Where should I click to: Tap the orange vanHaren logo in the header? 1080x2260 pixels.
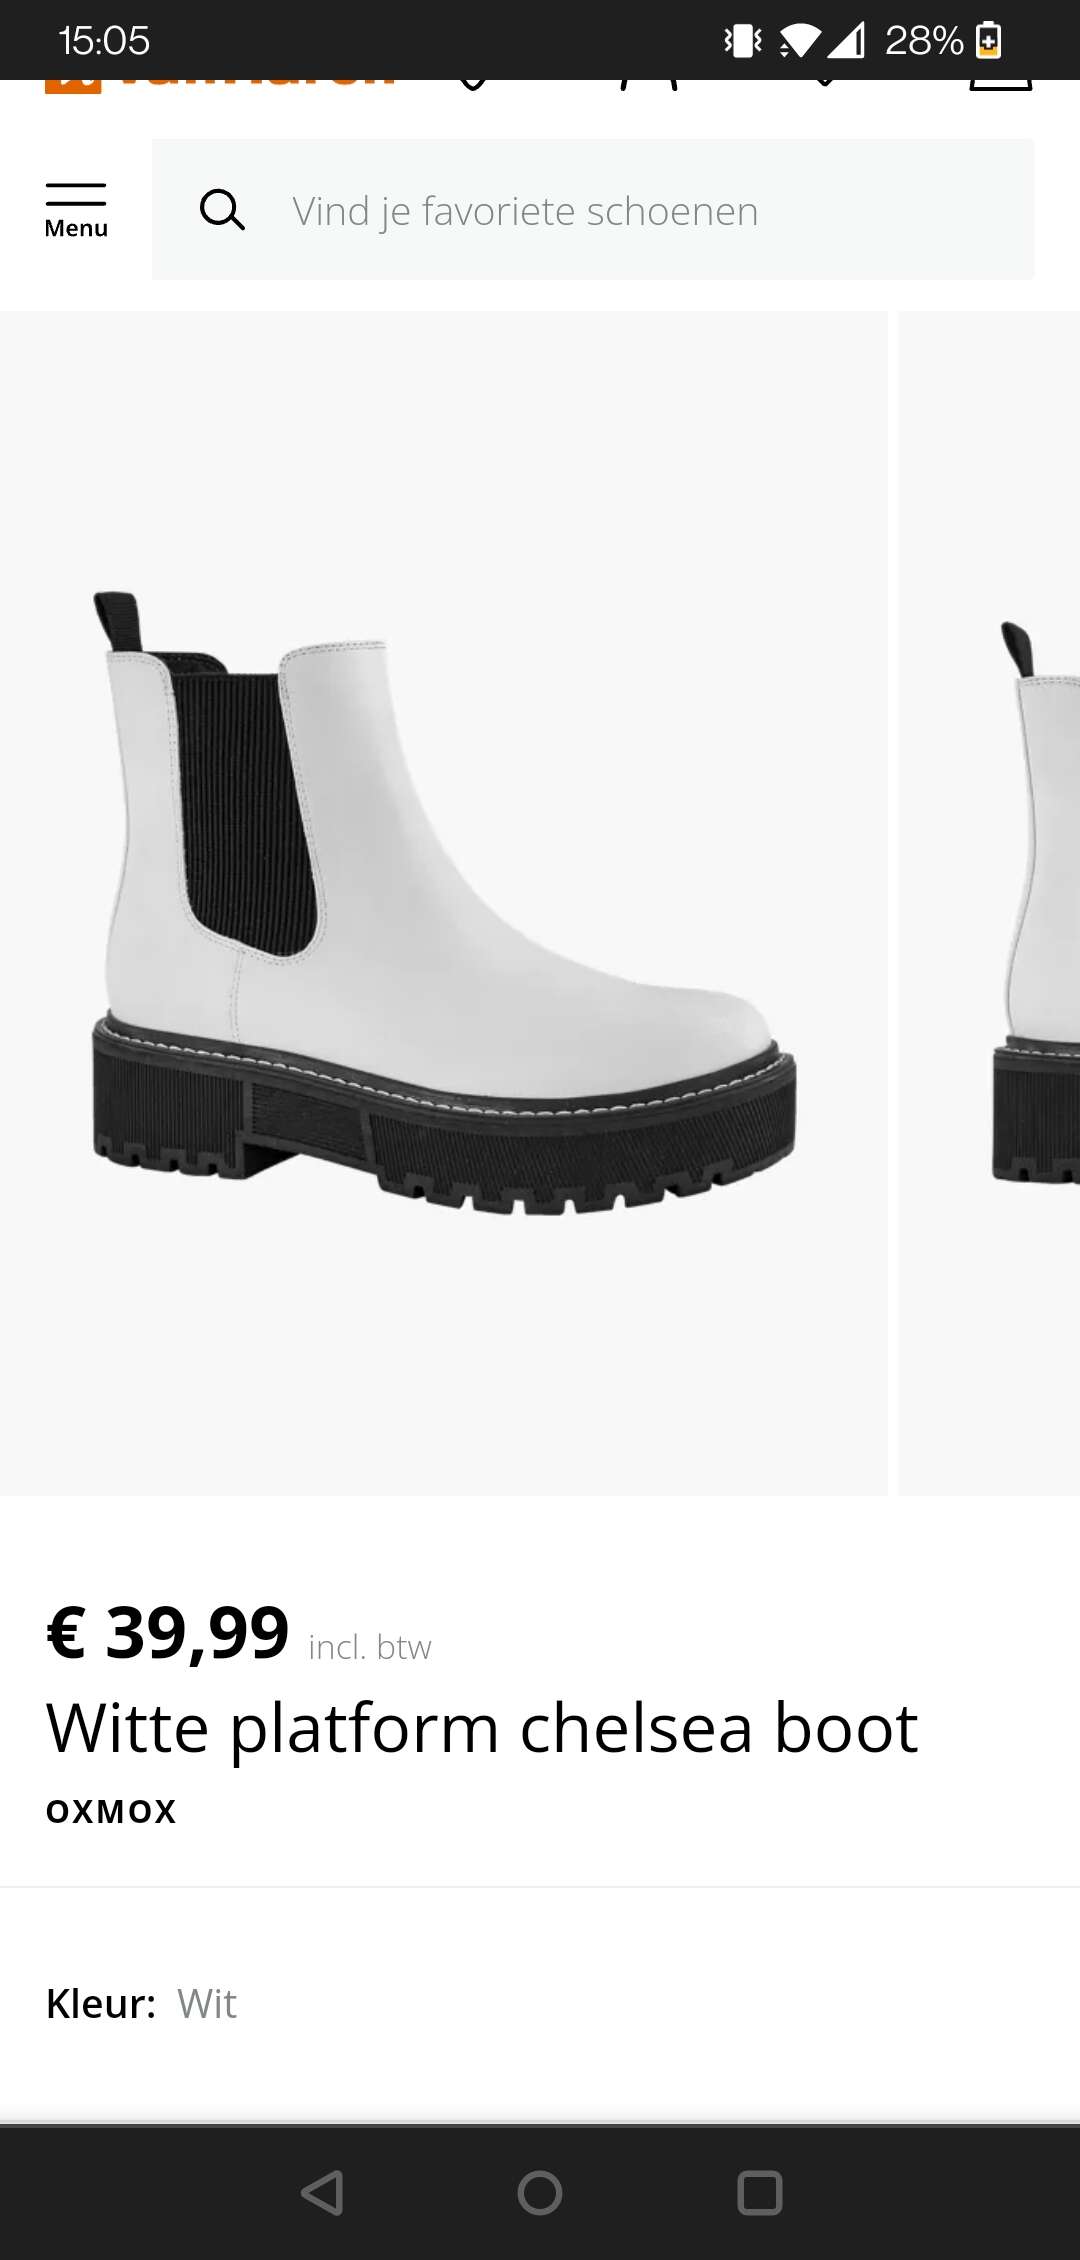(220, 86)
